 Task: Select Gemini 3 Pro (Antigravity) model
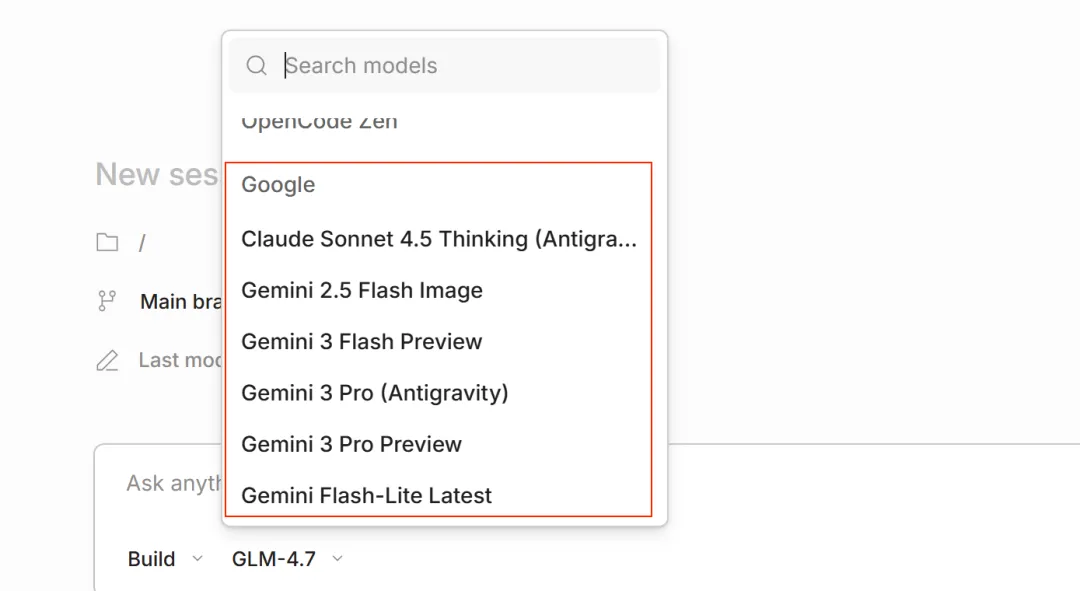coord(375,393)
